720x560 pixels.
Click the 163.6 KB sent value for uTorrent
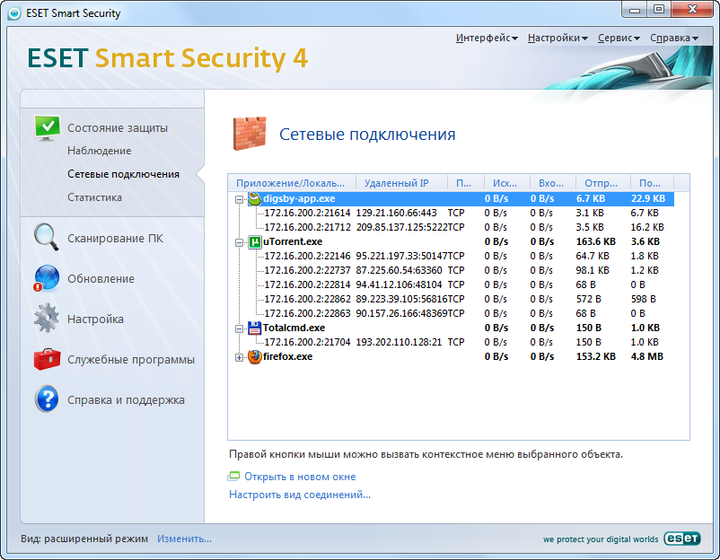(x=596, y=242)
